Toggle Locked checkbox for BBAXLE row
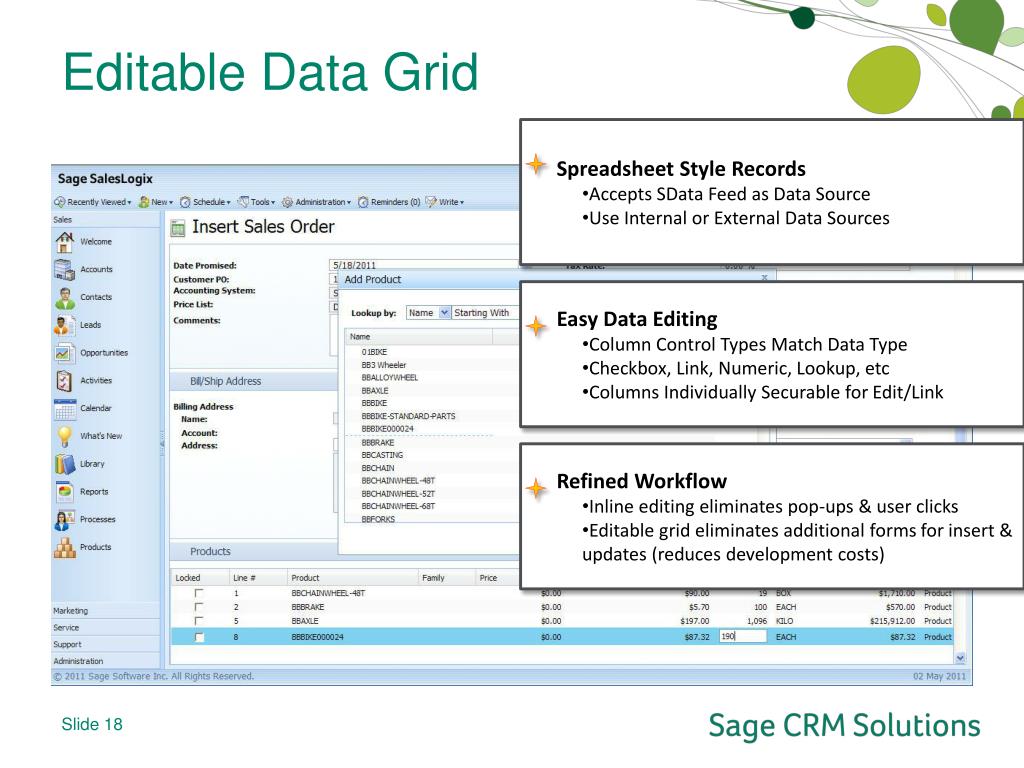 199,620
